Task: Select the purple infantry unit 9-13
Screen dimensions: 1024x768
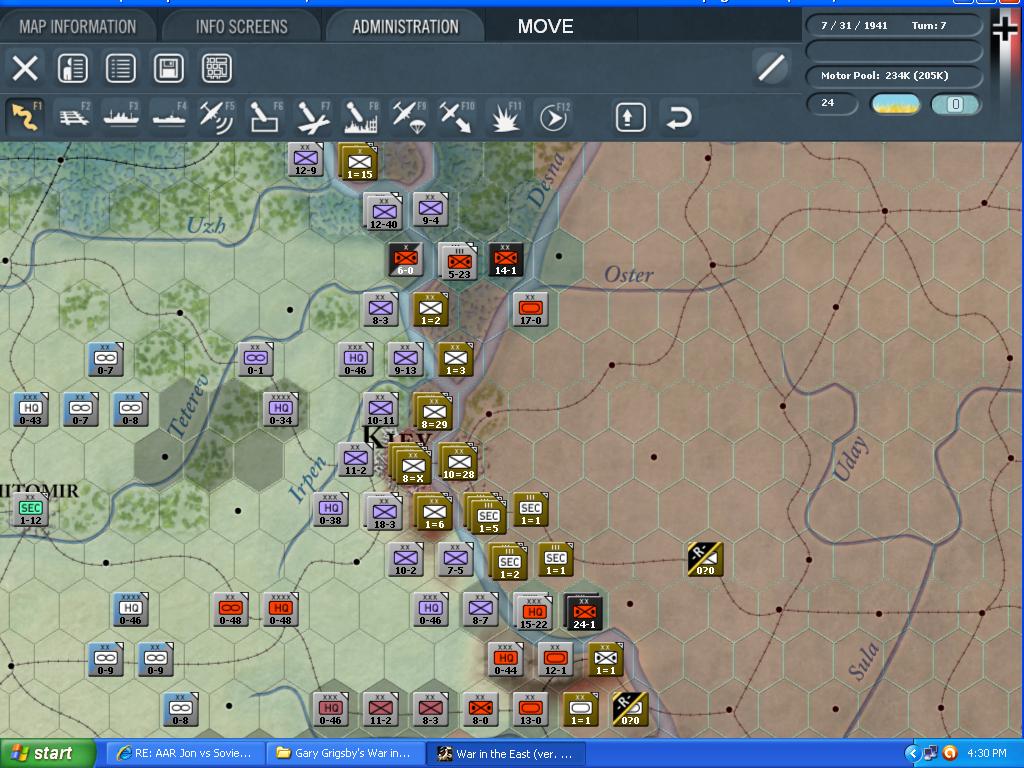Action: [x=406, y=360]
